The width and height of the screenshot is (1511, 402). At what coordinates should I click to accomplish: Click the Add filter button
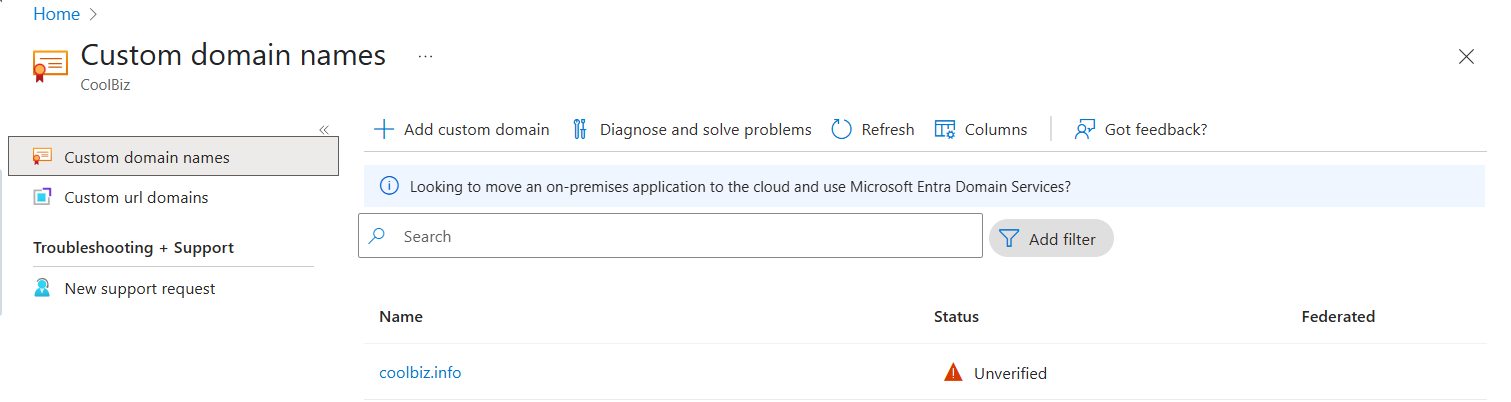click(1051, 239)
